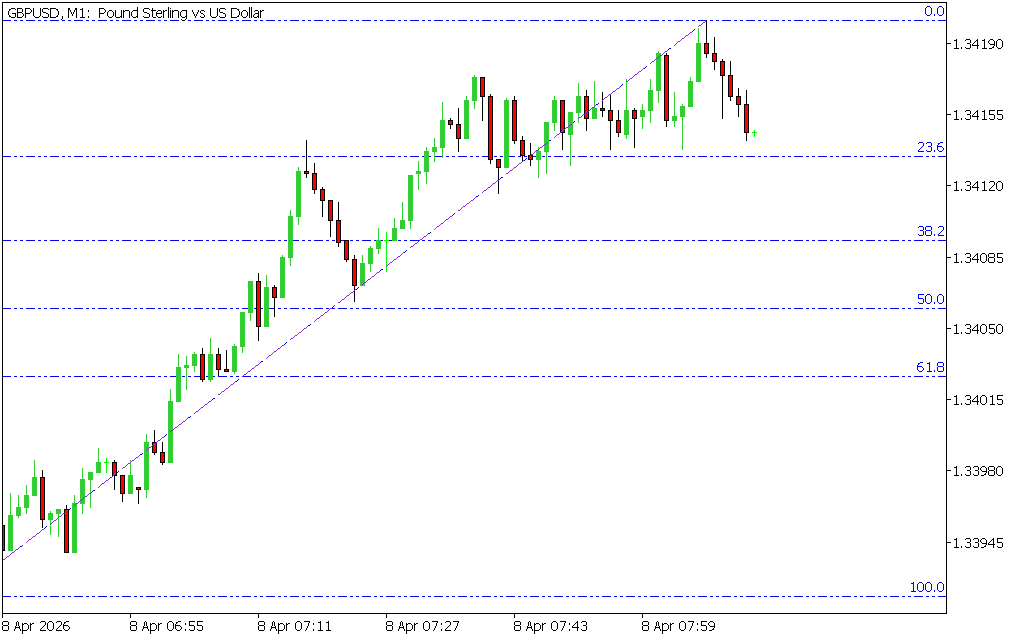
Task: Select the latest small green candle
Action: click(754, 132)
